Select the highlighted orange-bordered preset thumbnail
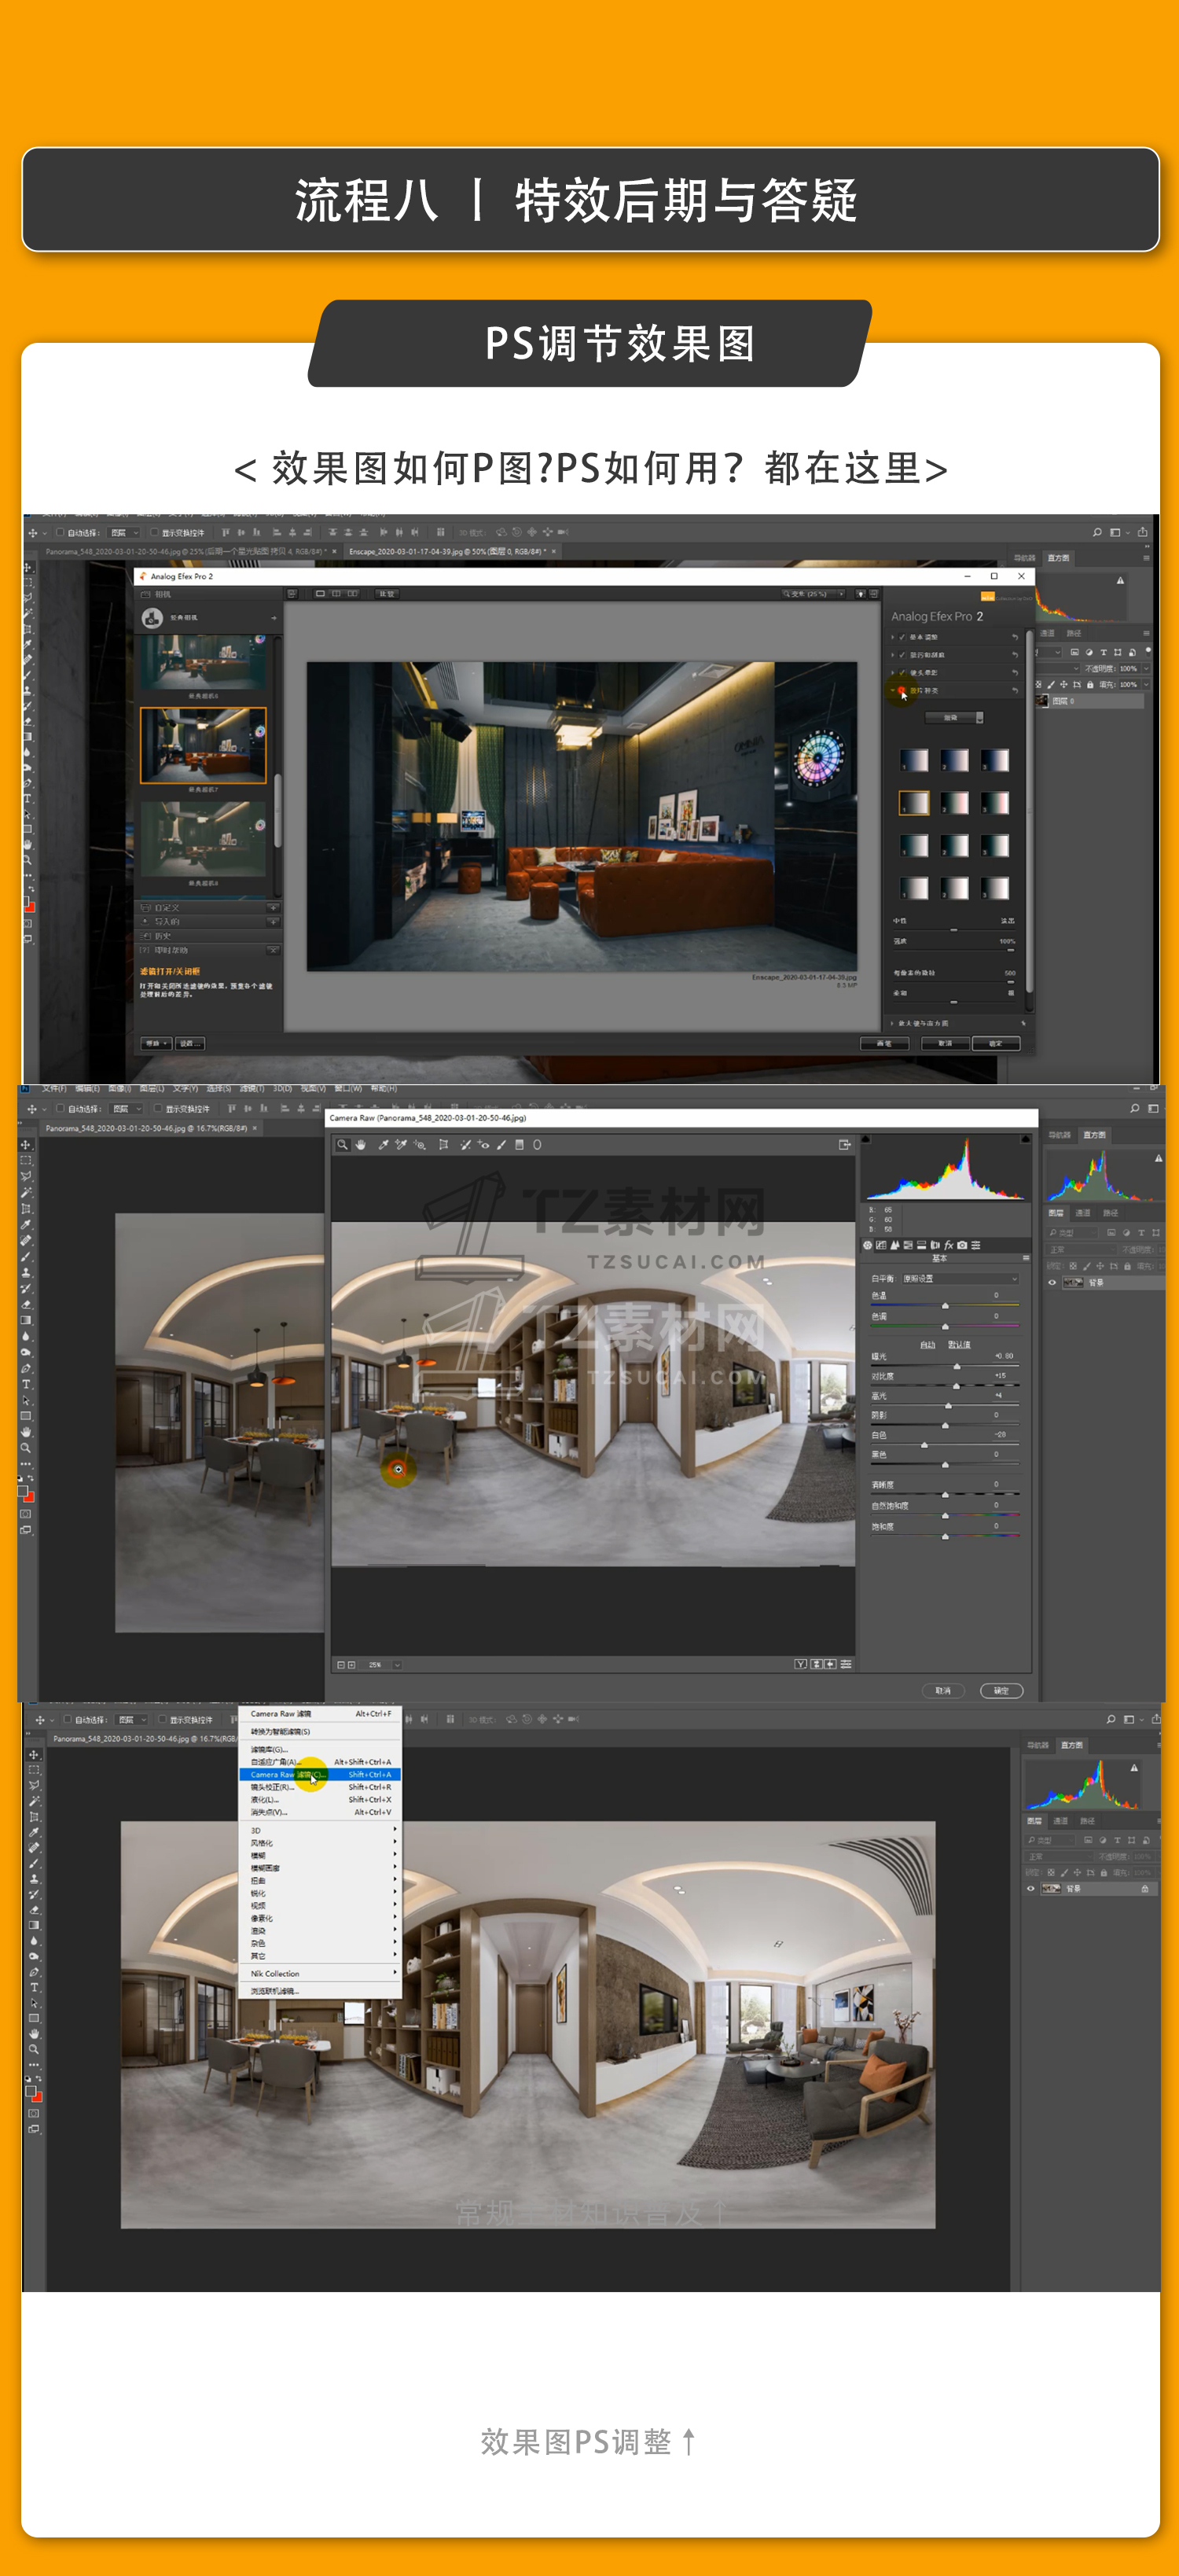This screenshot has height=2576, width=1179. click(203, 745)
